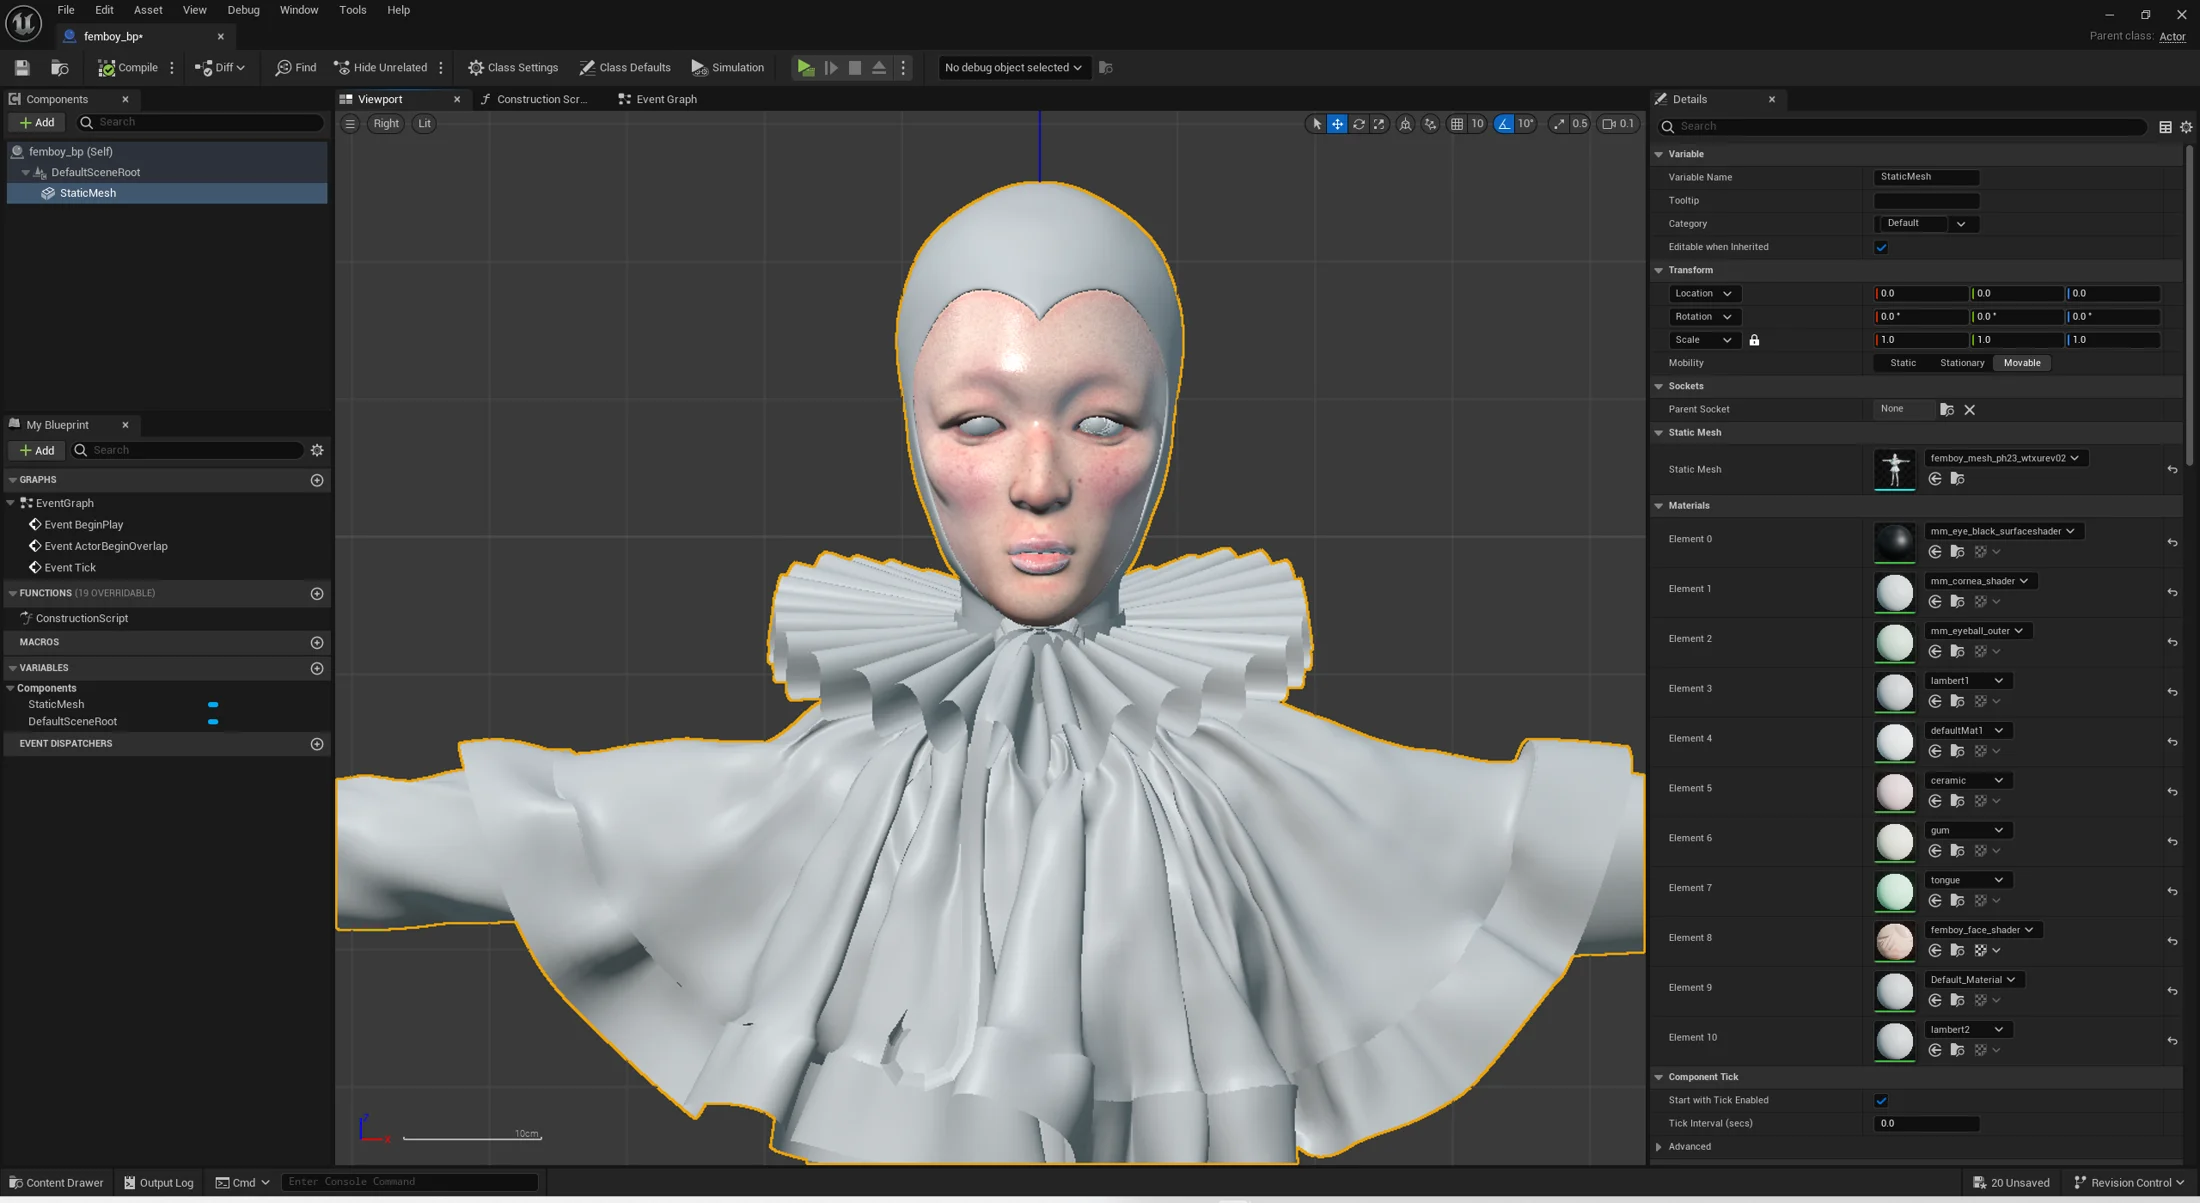
Task: Reset Static Mesh to default arrow
Action: point(2172,469)
